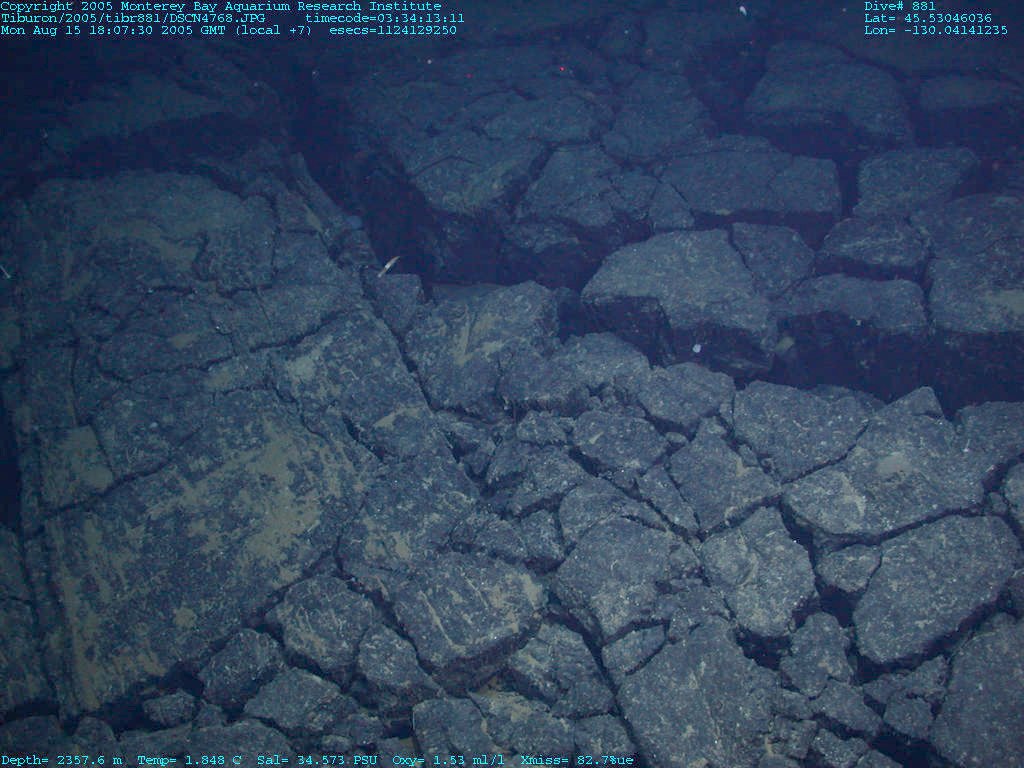Click the 'timecode=03:34:13:11' overlay value

tap(385, 18)
